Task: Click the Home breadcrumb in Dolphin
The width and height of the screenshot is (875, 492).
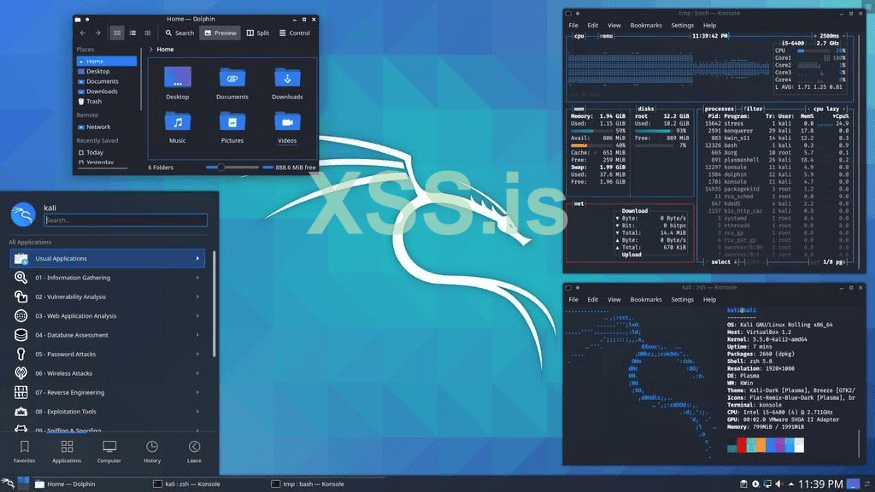Action: (x=165, y=50)
